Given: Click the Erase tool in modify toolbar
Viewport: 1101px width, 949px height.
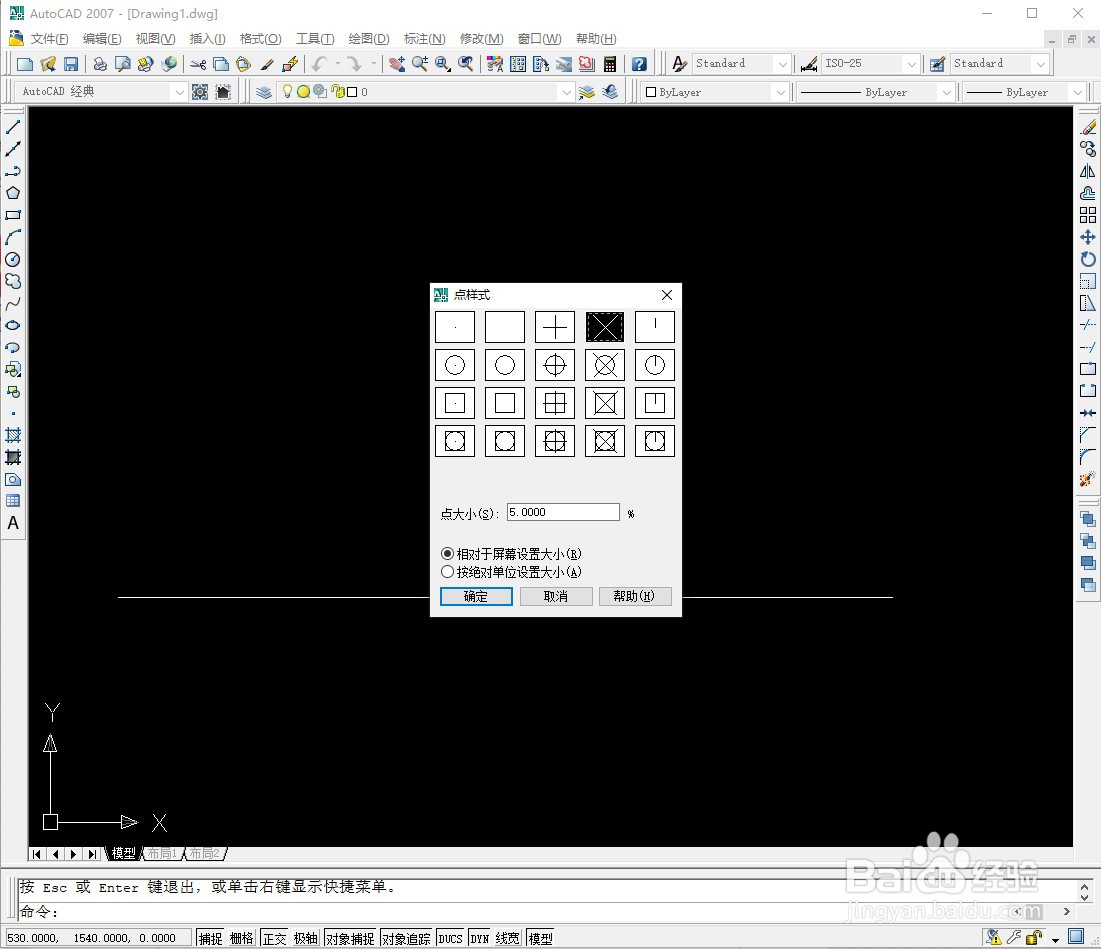Looking at the screenshot, I should [x=1088, y=127].
